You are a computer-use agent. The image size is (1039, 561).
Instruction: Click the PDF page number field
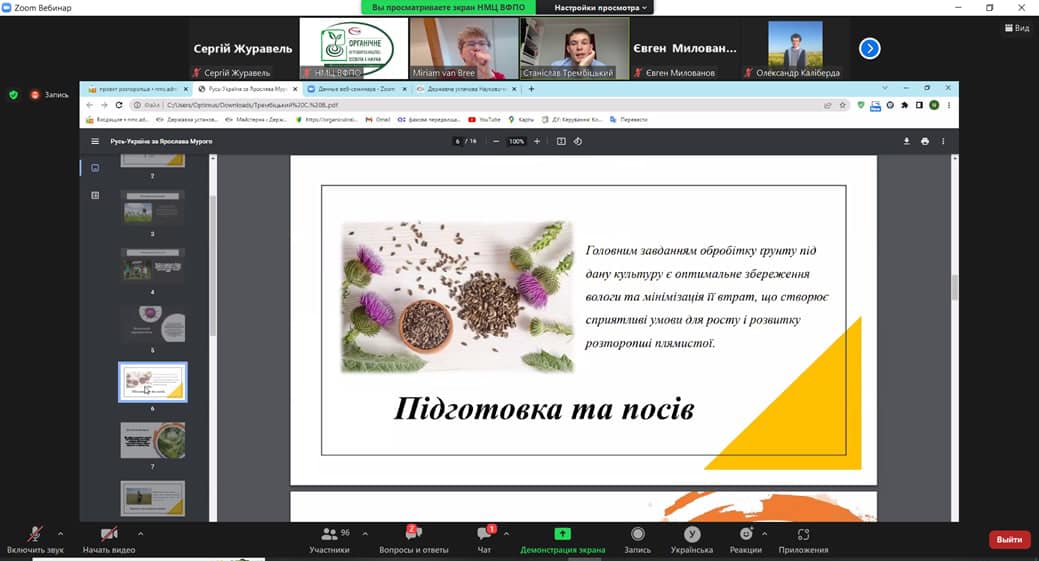[457, 141]
